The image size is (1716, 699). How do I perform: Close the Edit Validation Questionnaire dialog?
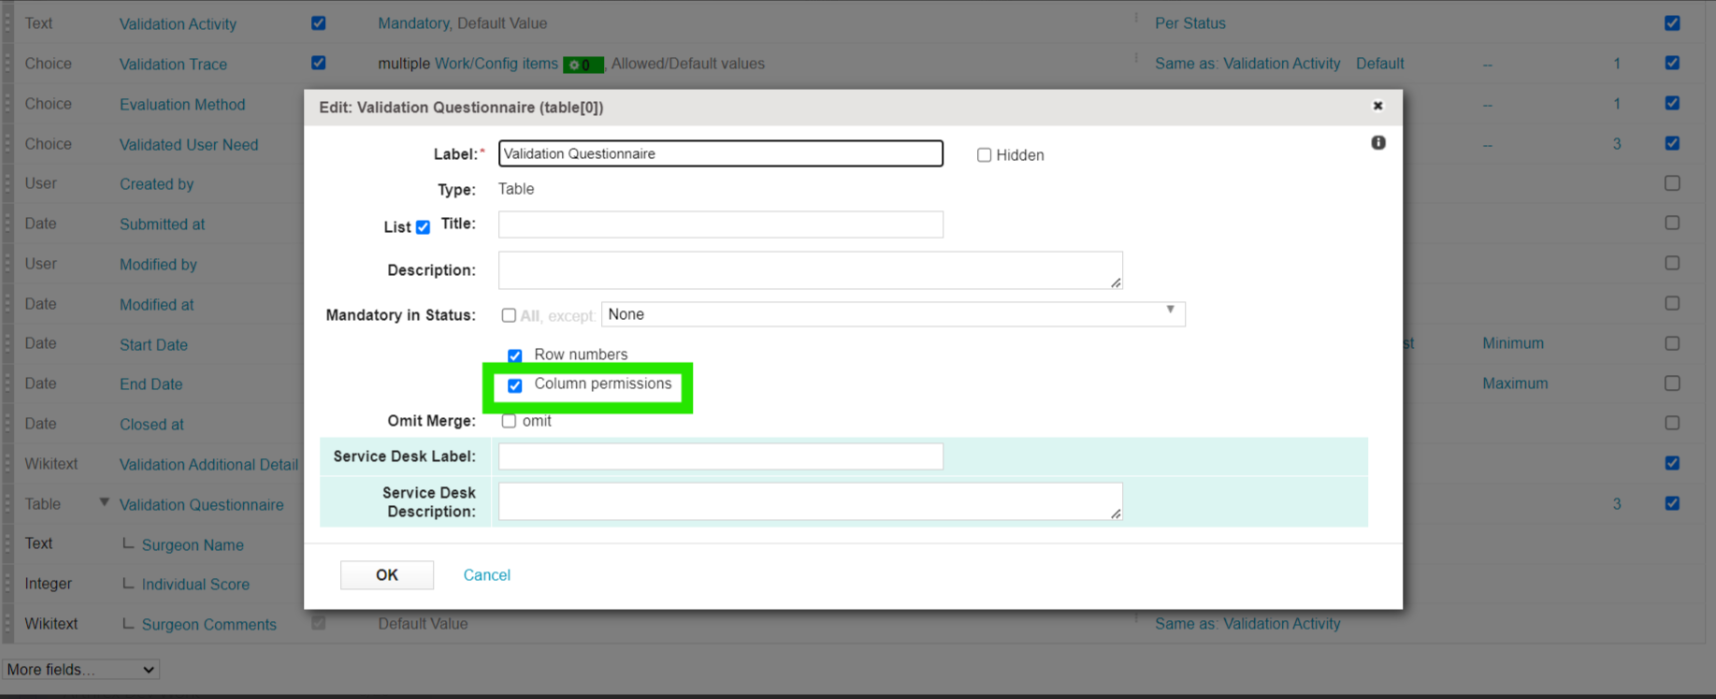(x=1377, y=106)
